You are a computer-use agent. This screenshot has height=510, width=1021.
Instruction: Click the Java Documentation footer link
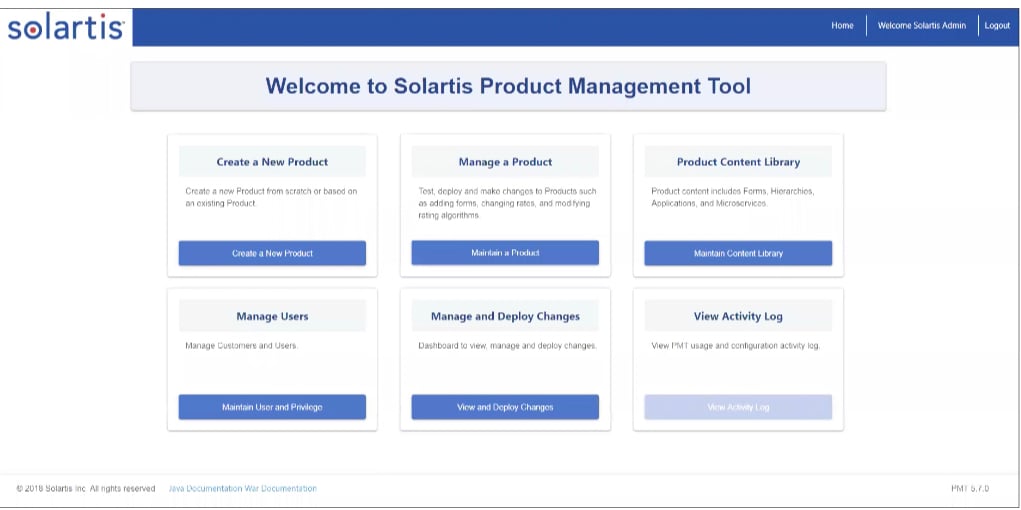click(x=200, y=489)
